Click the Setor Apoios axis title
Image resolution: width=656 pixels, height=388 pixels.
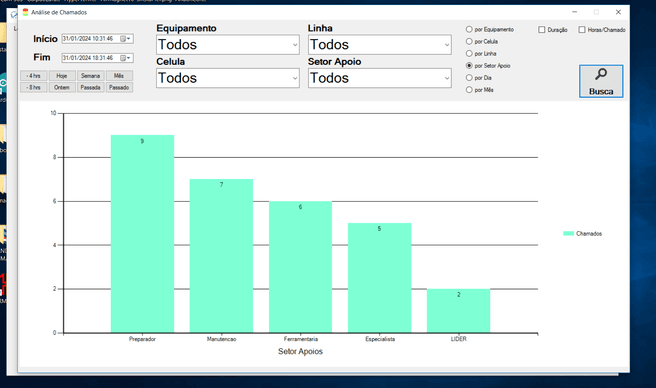tap(300, 352)
